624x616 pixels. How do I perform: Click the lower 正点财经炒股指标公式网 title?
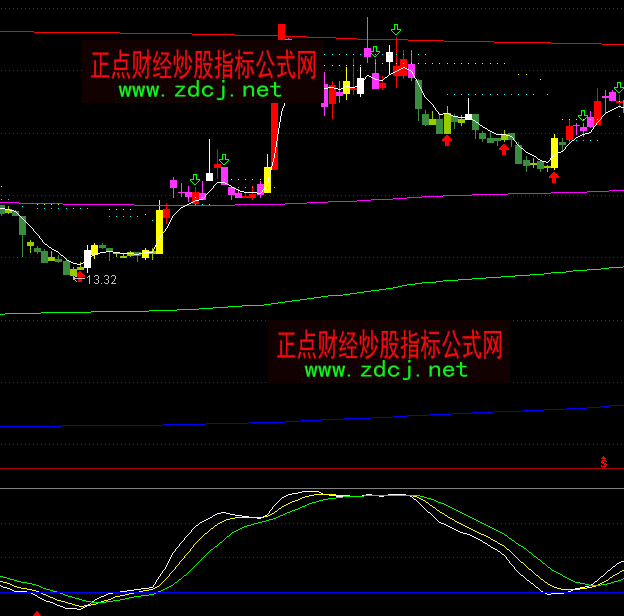[389, 346]
